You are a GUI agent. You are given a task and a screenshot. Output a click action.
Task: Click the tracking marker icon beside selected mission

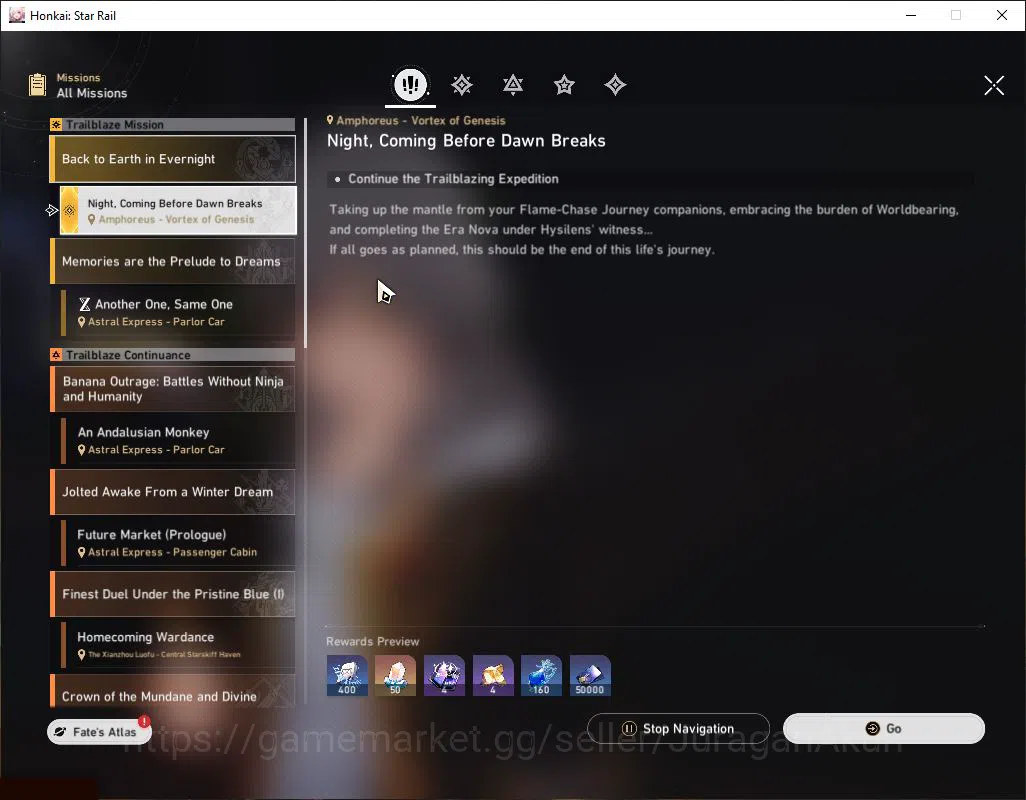pyautogui.click(x=52, y=210)
